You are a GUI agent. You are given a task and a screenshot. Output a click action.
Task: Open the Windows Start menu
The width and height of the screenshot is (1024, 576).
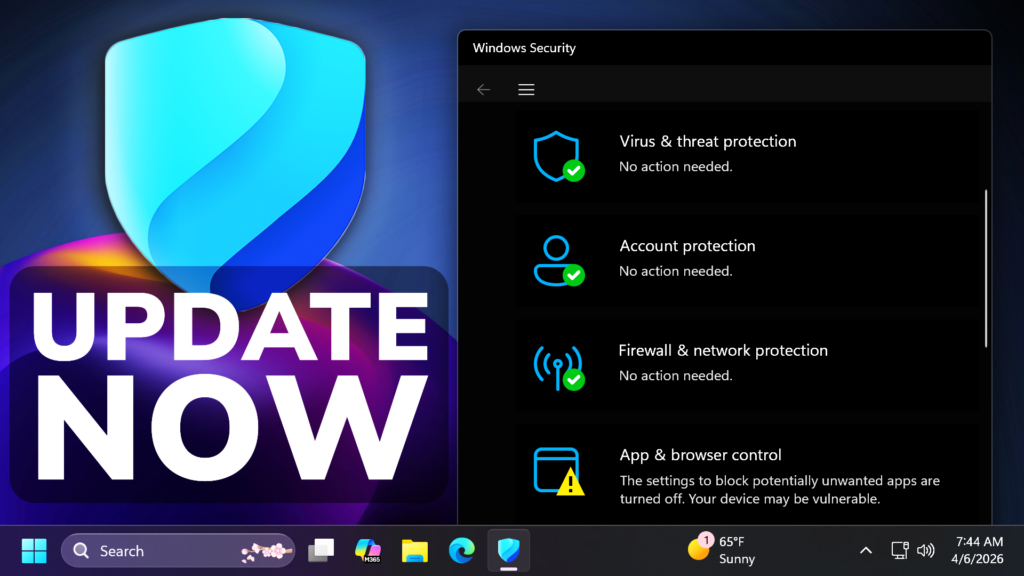(34, 551)
